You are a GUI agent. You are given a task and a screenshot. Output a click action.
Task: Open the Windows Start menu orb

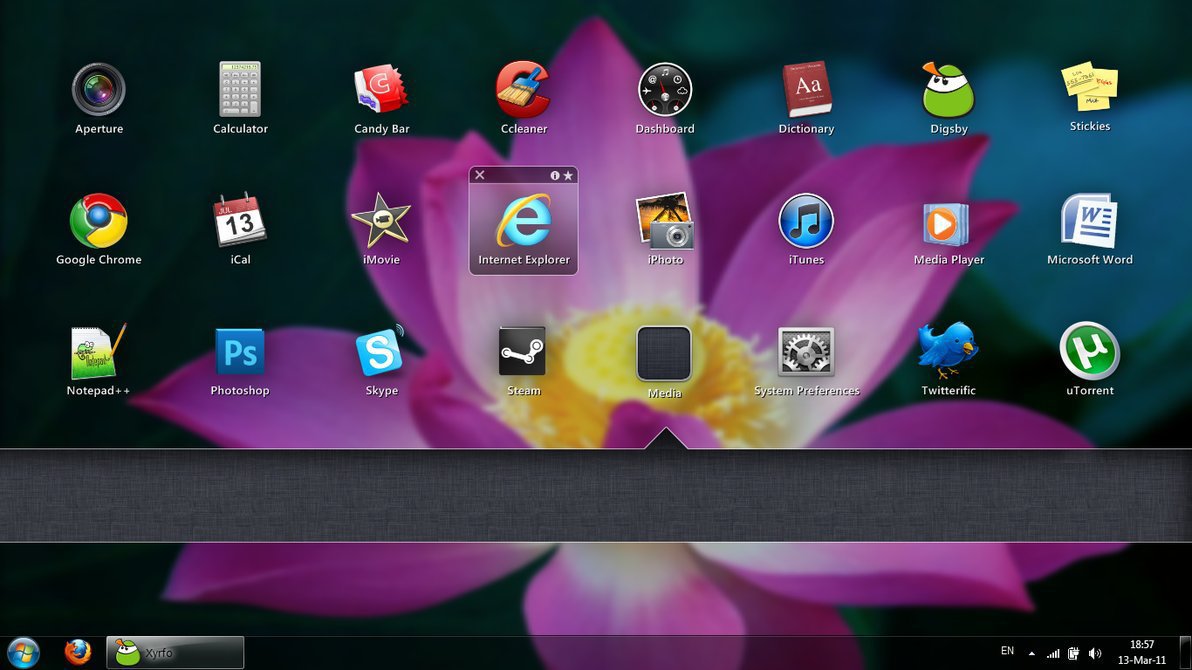point(24,653)
